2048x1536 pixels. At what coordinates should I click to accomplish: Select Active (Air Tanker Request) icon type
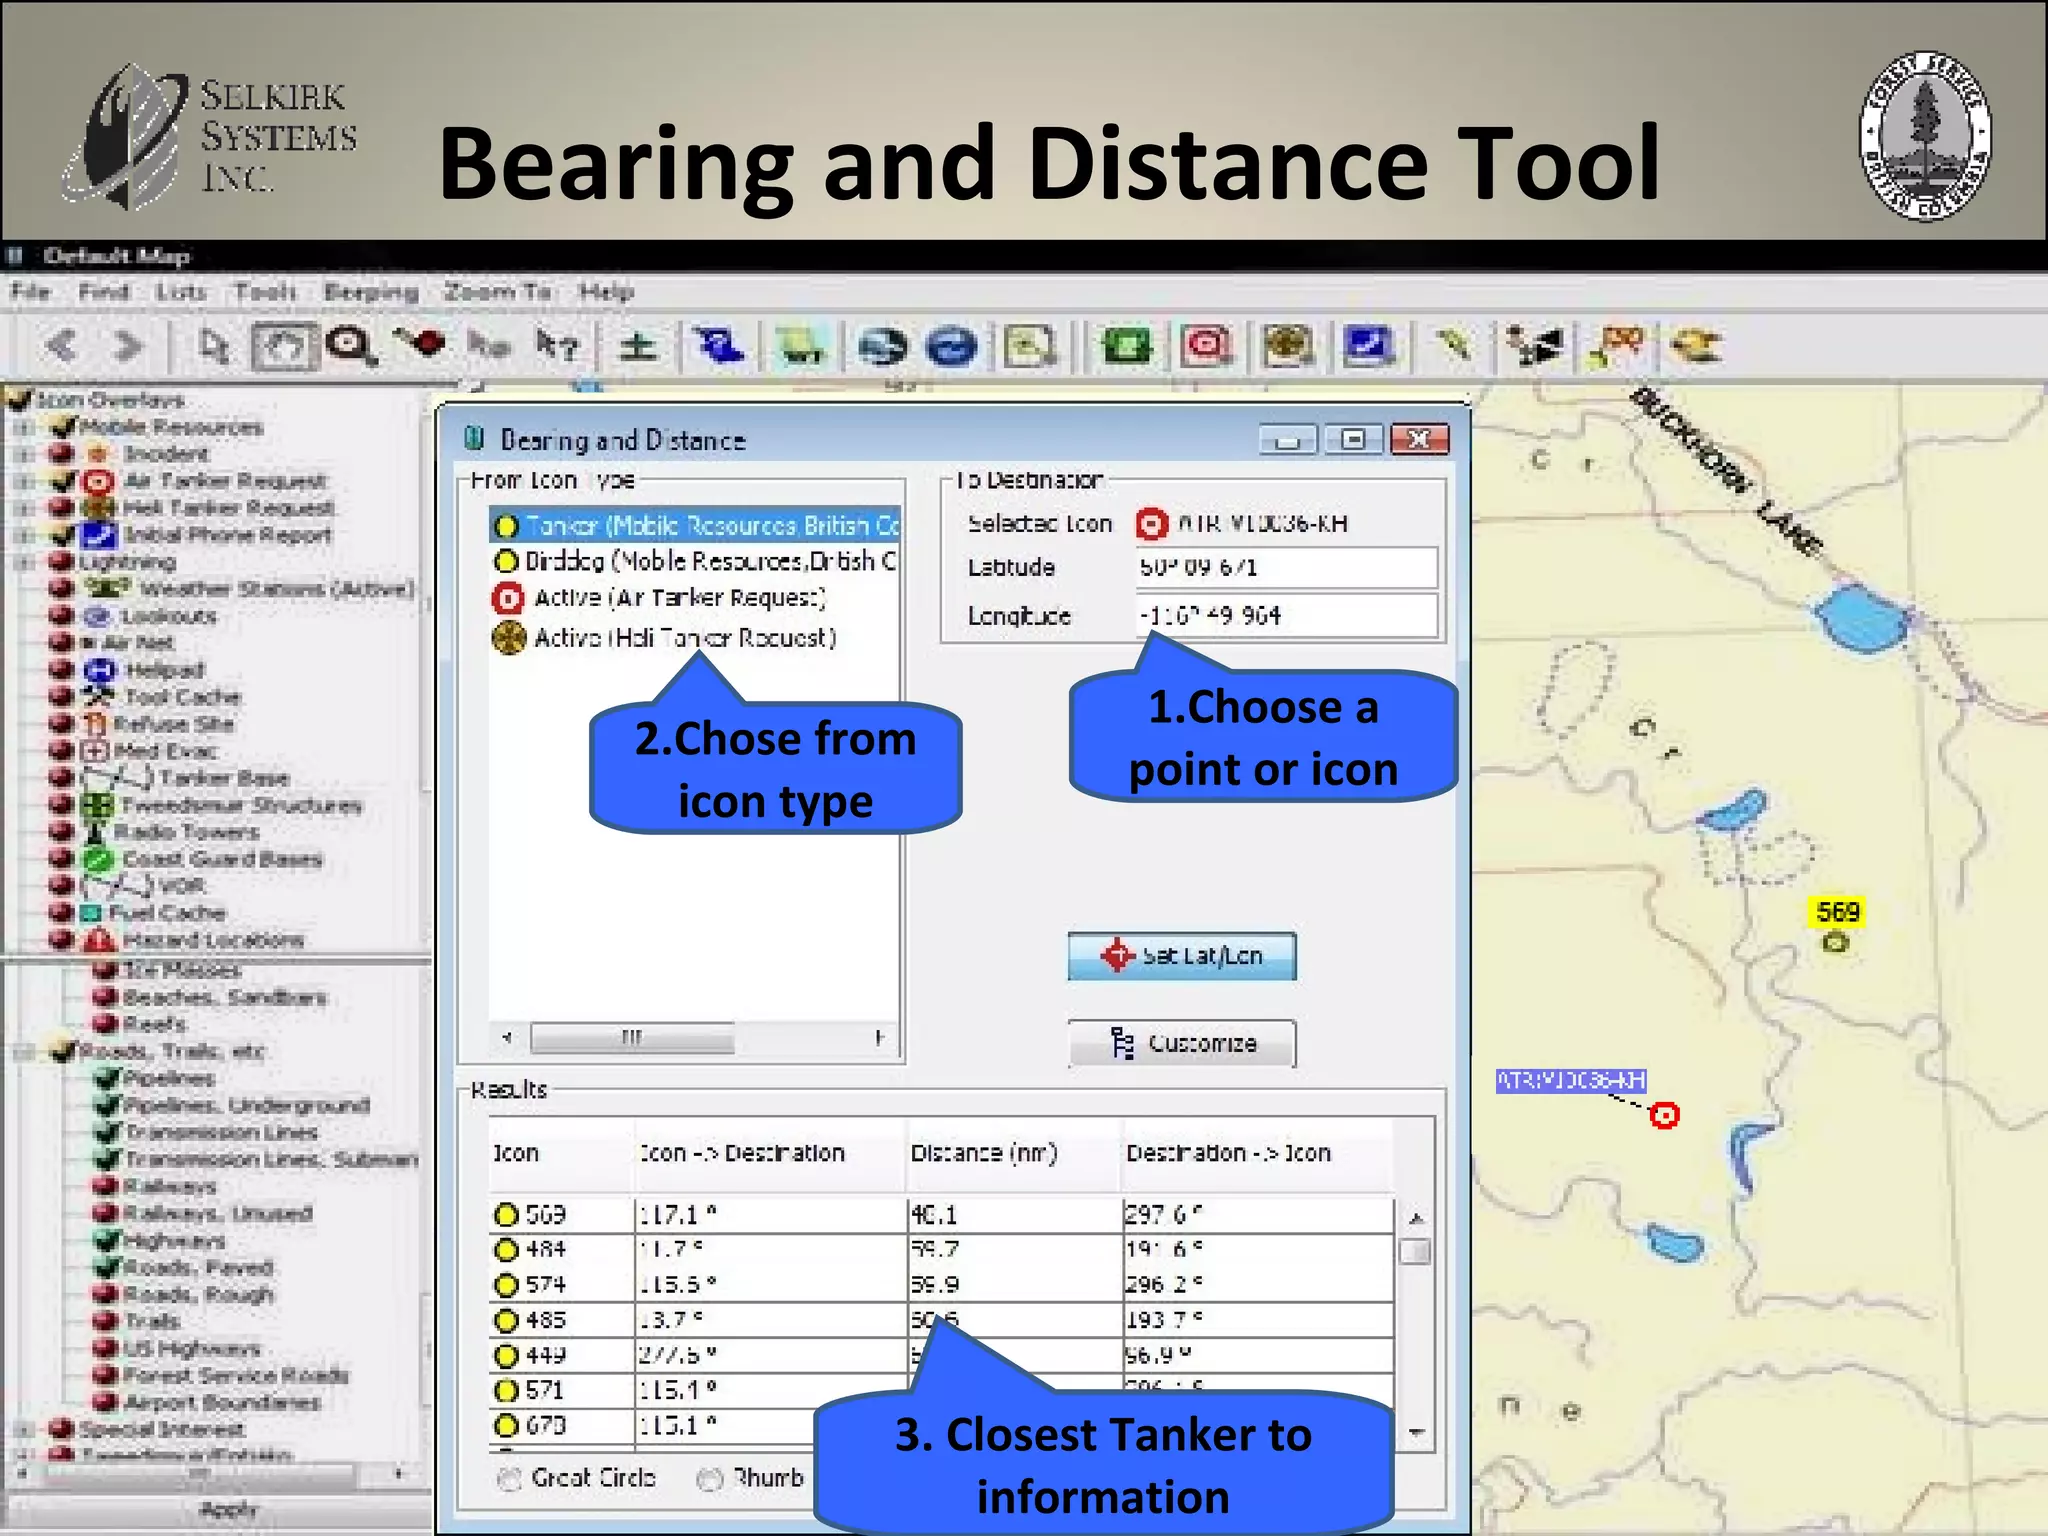pyautogui.click(x=660, y=598)
